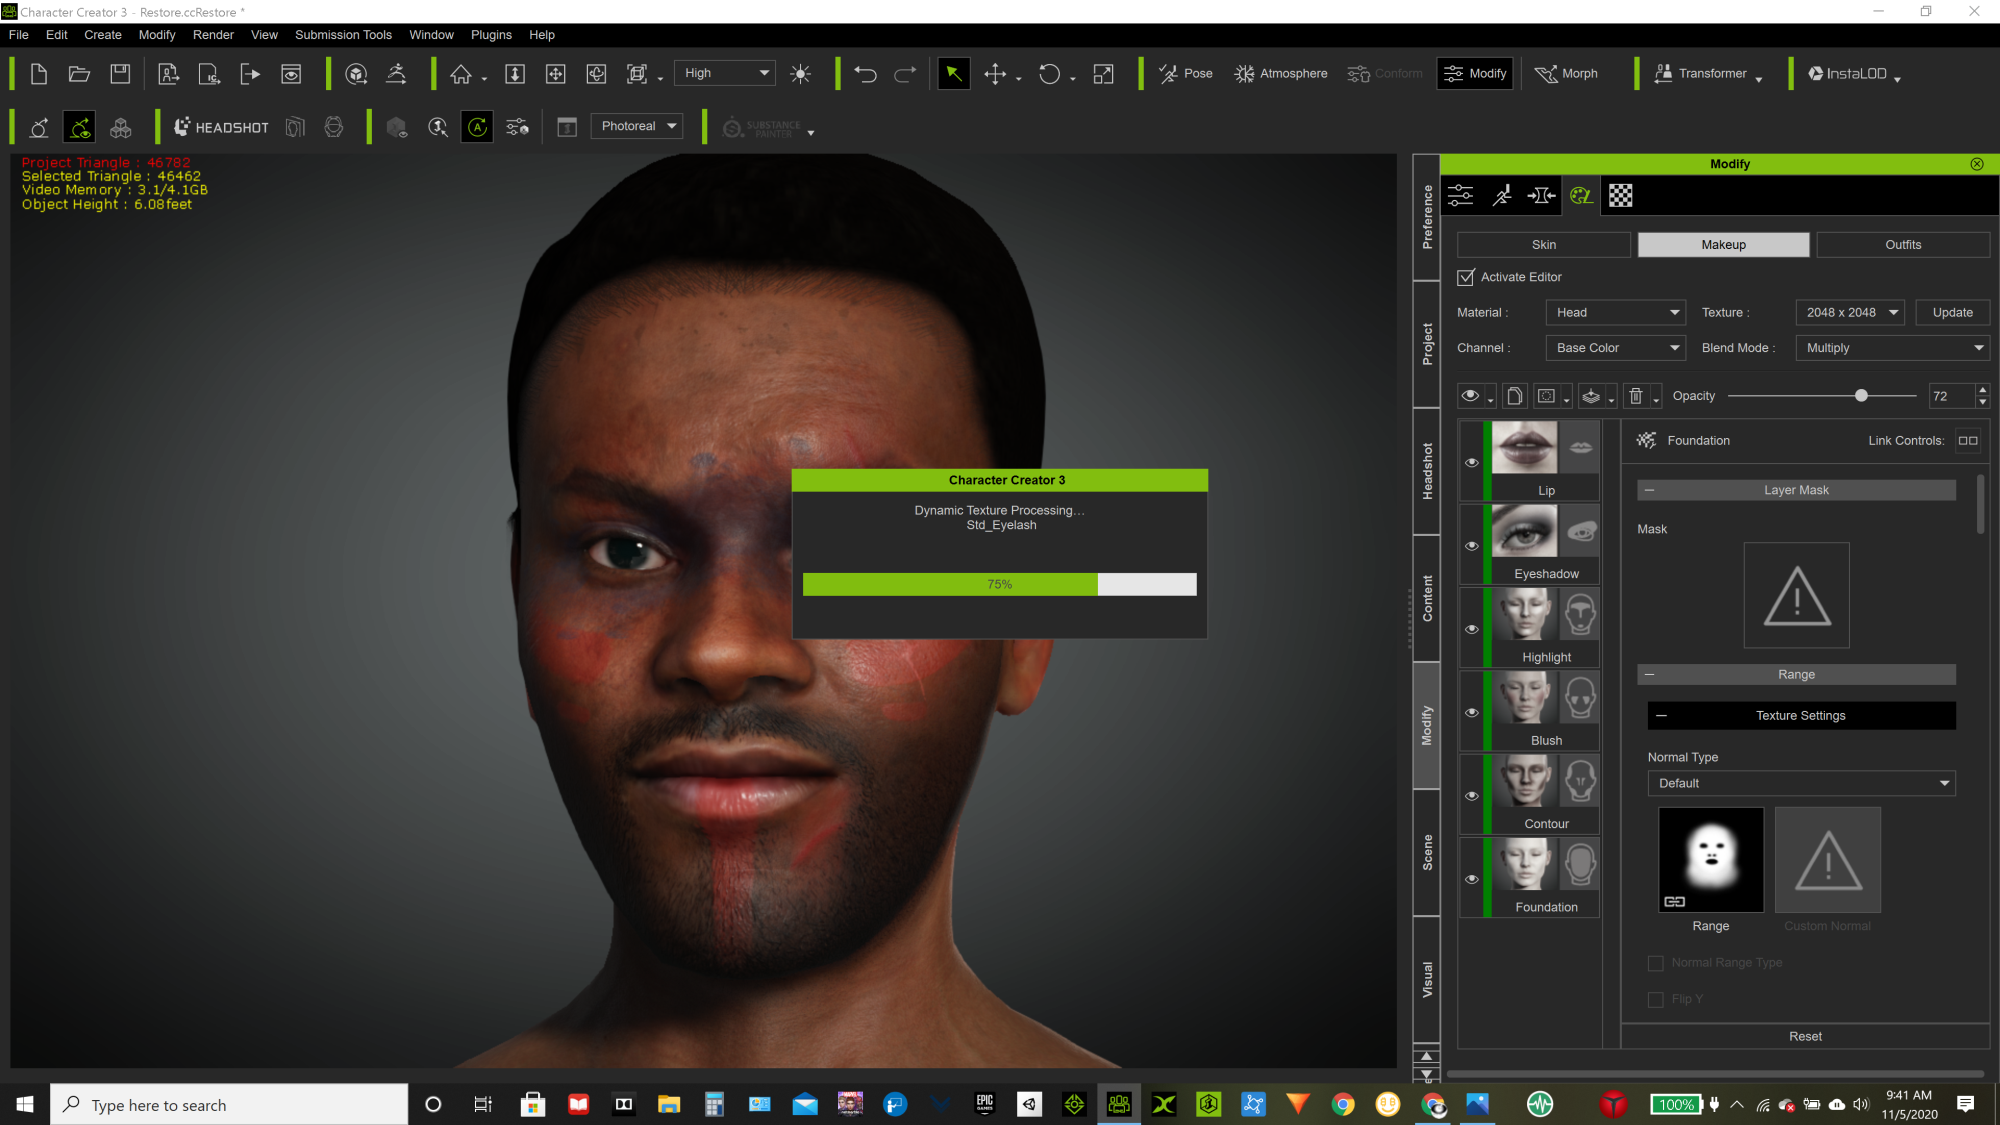Screen dimensions: 2000x1125
Task: Hide the Contour makeup layer
Action: (x=1471, y=796)
